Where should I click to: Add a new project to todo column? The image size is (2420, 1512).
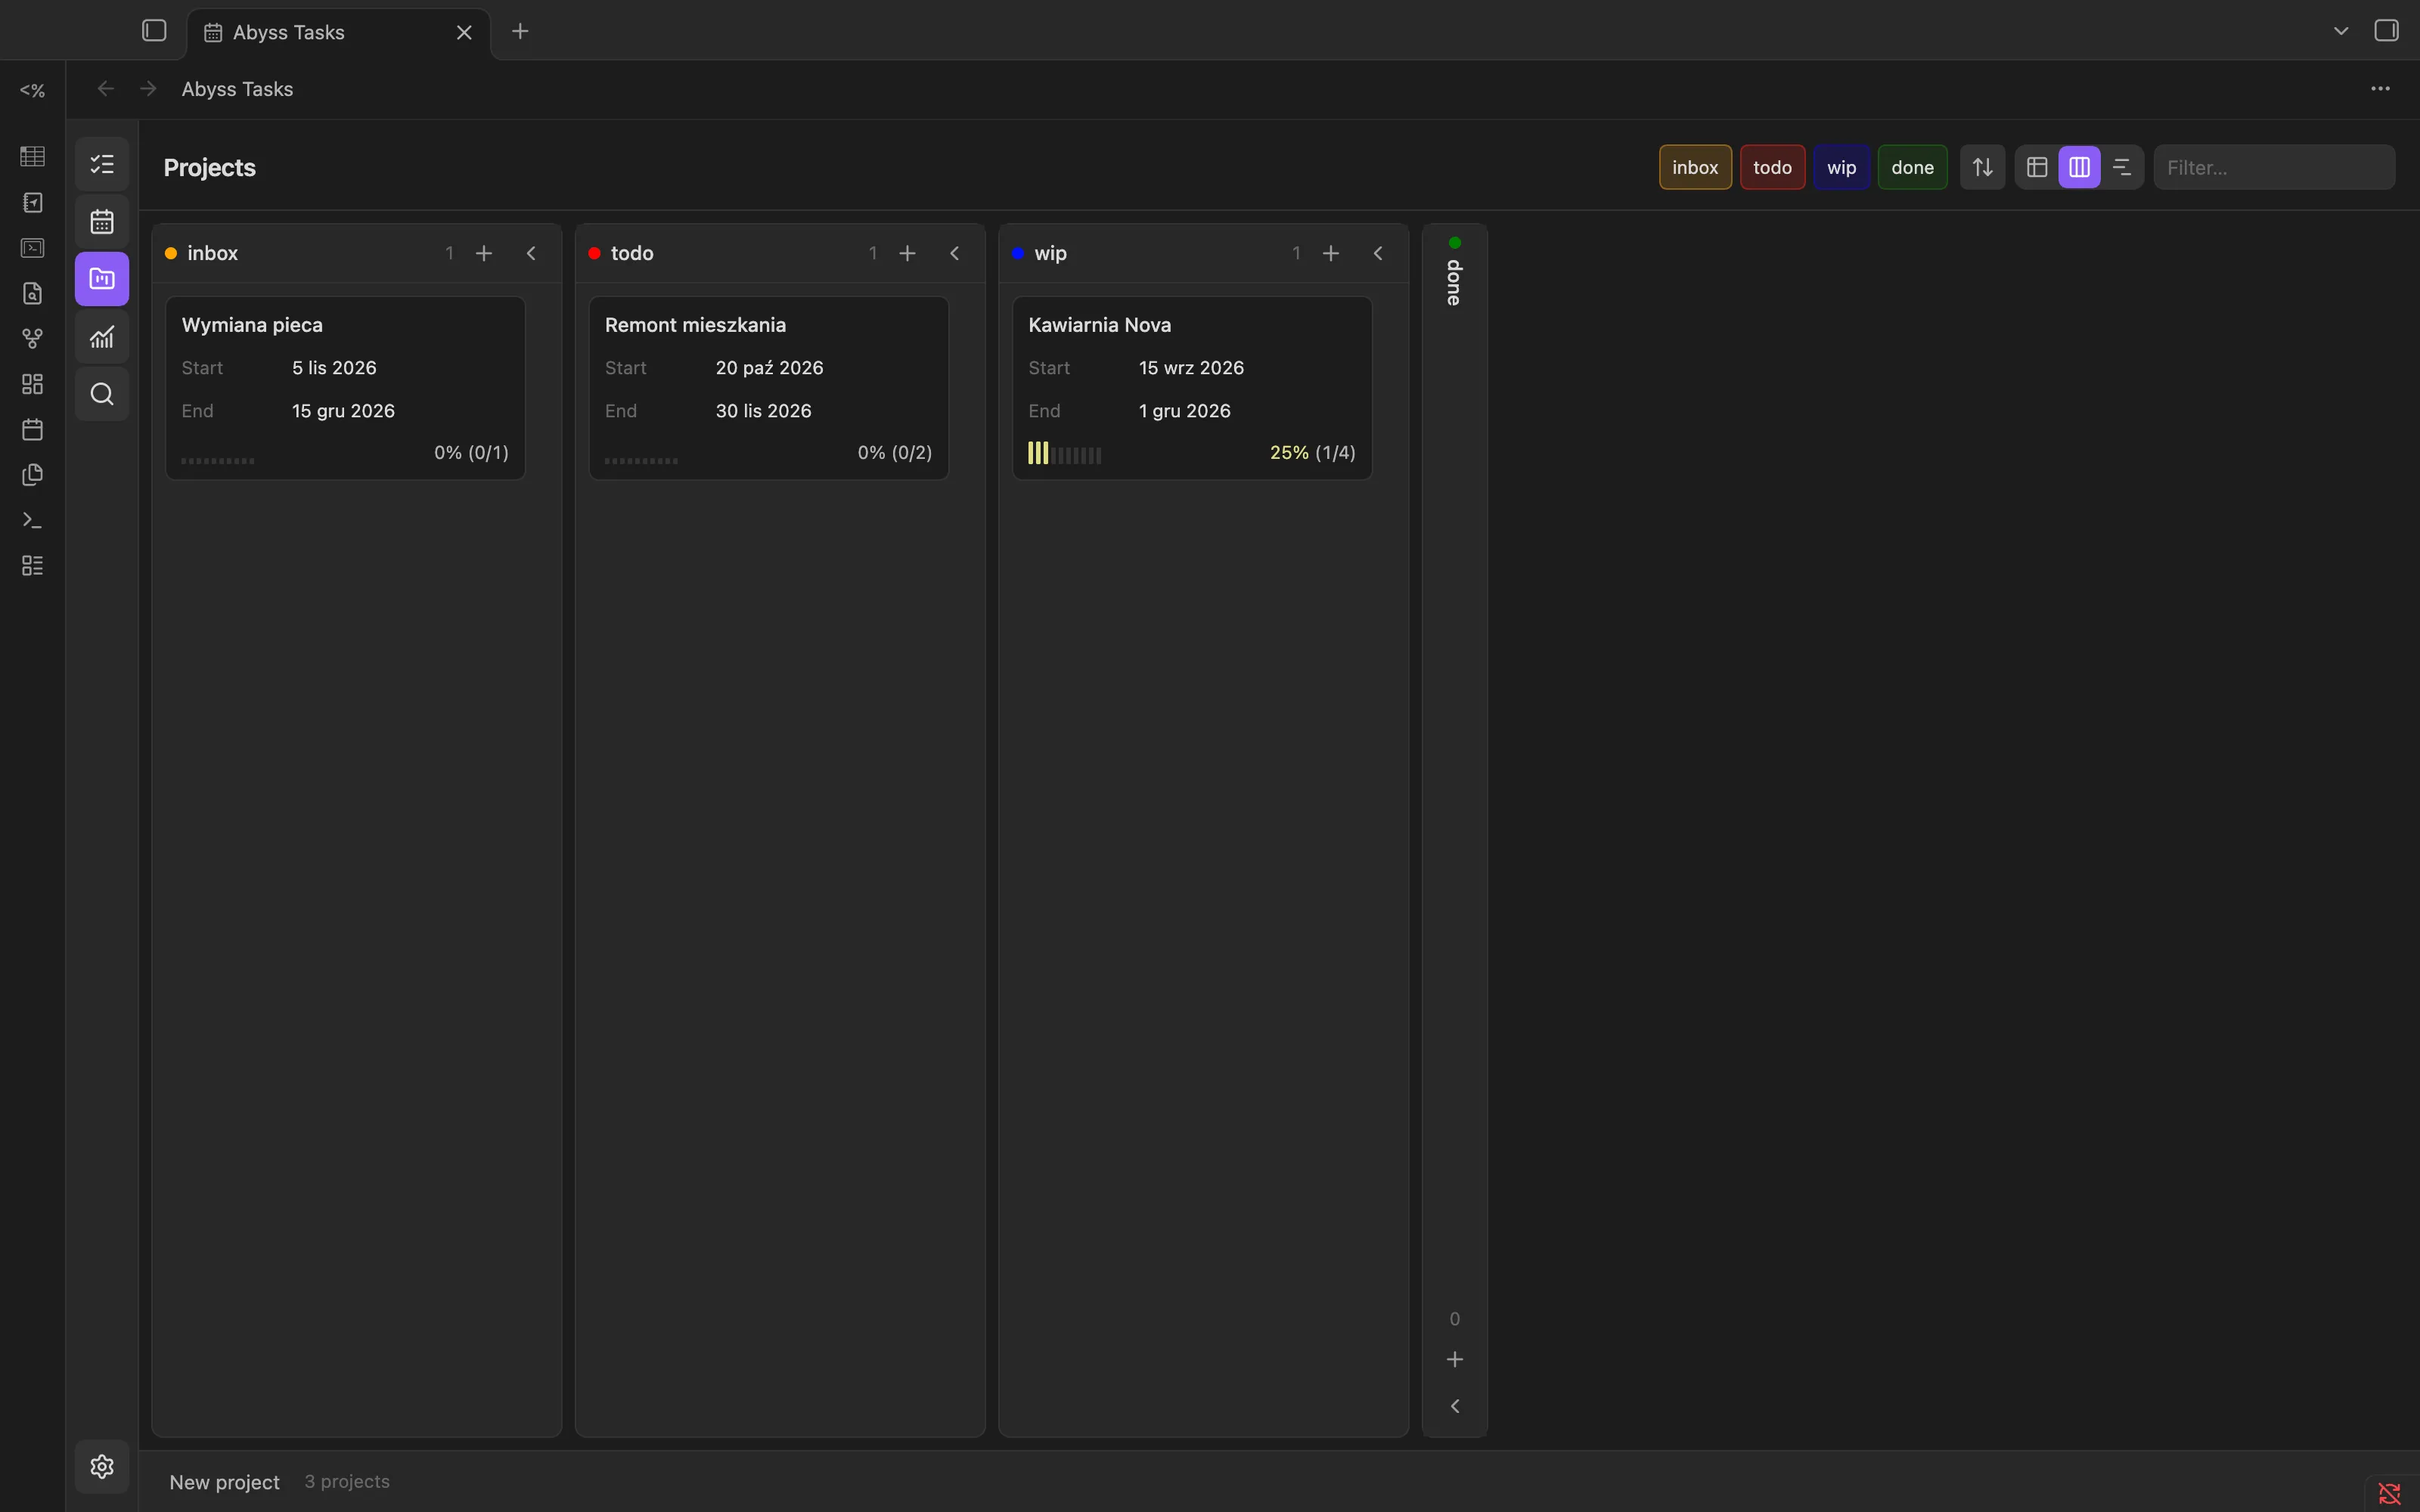click(907, 254)
